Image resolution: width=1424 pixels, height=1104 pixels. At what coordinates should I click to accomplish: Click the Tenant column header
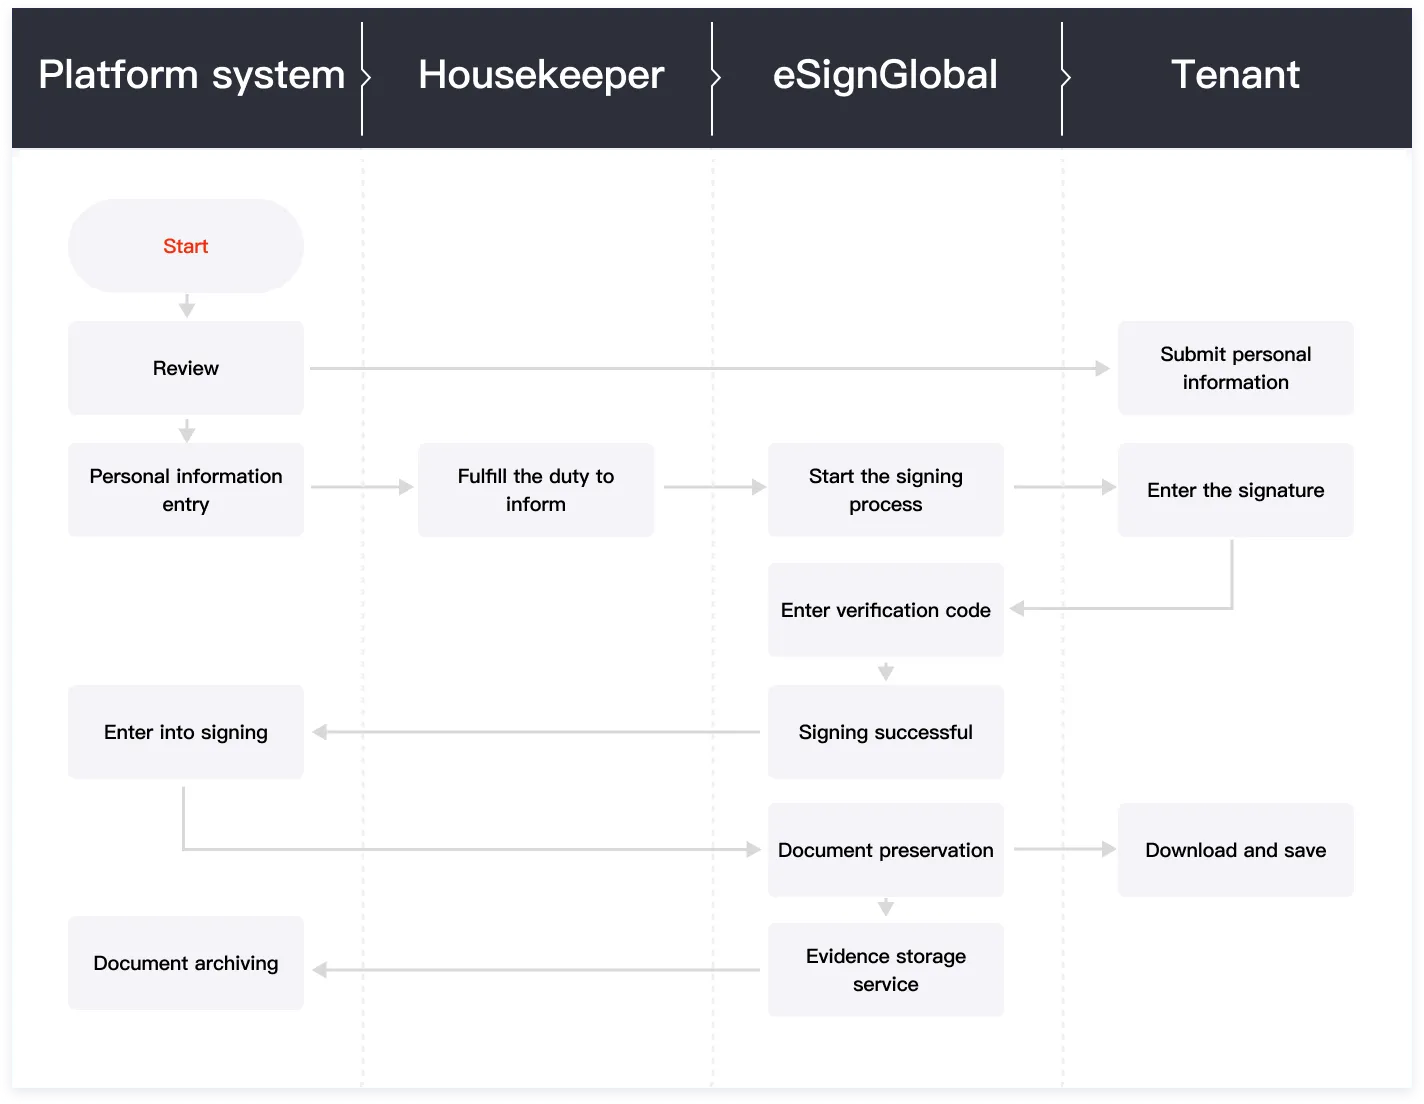click(1235, 75)
